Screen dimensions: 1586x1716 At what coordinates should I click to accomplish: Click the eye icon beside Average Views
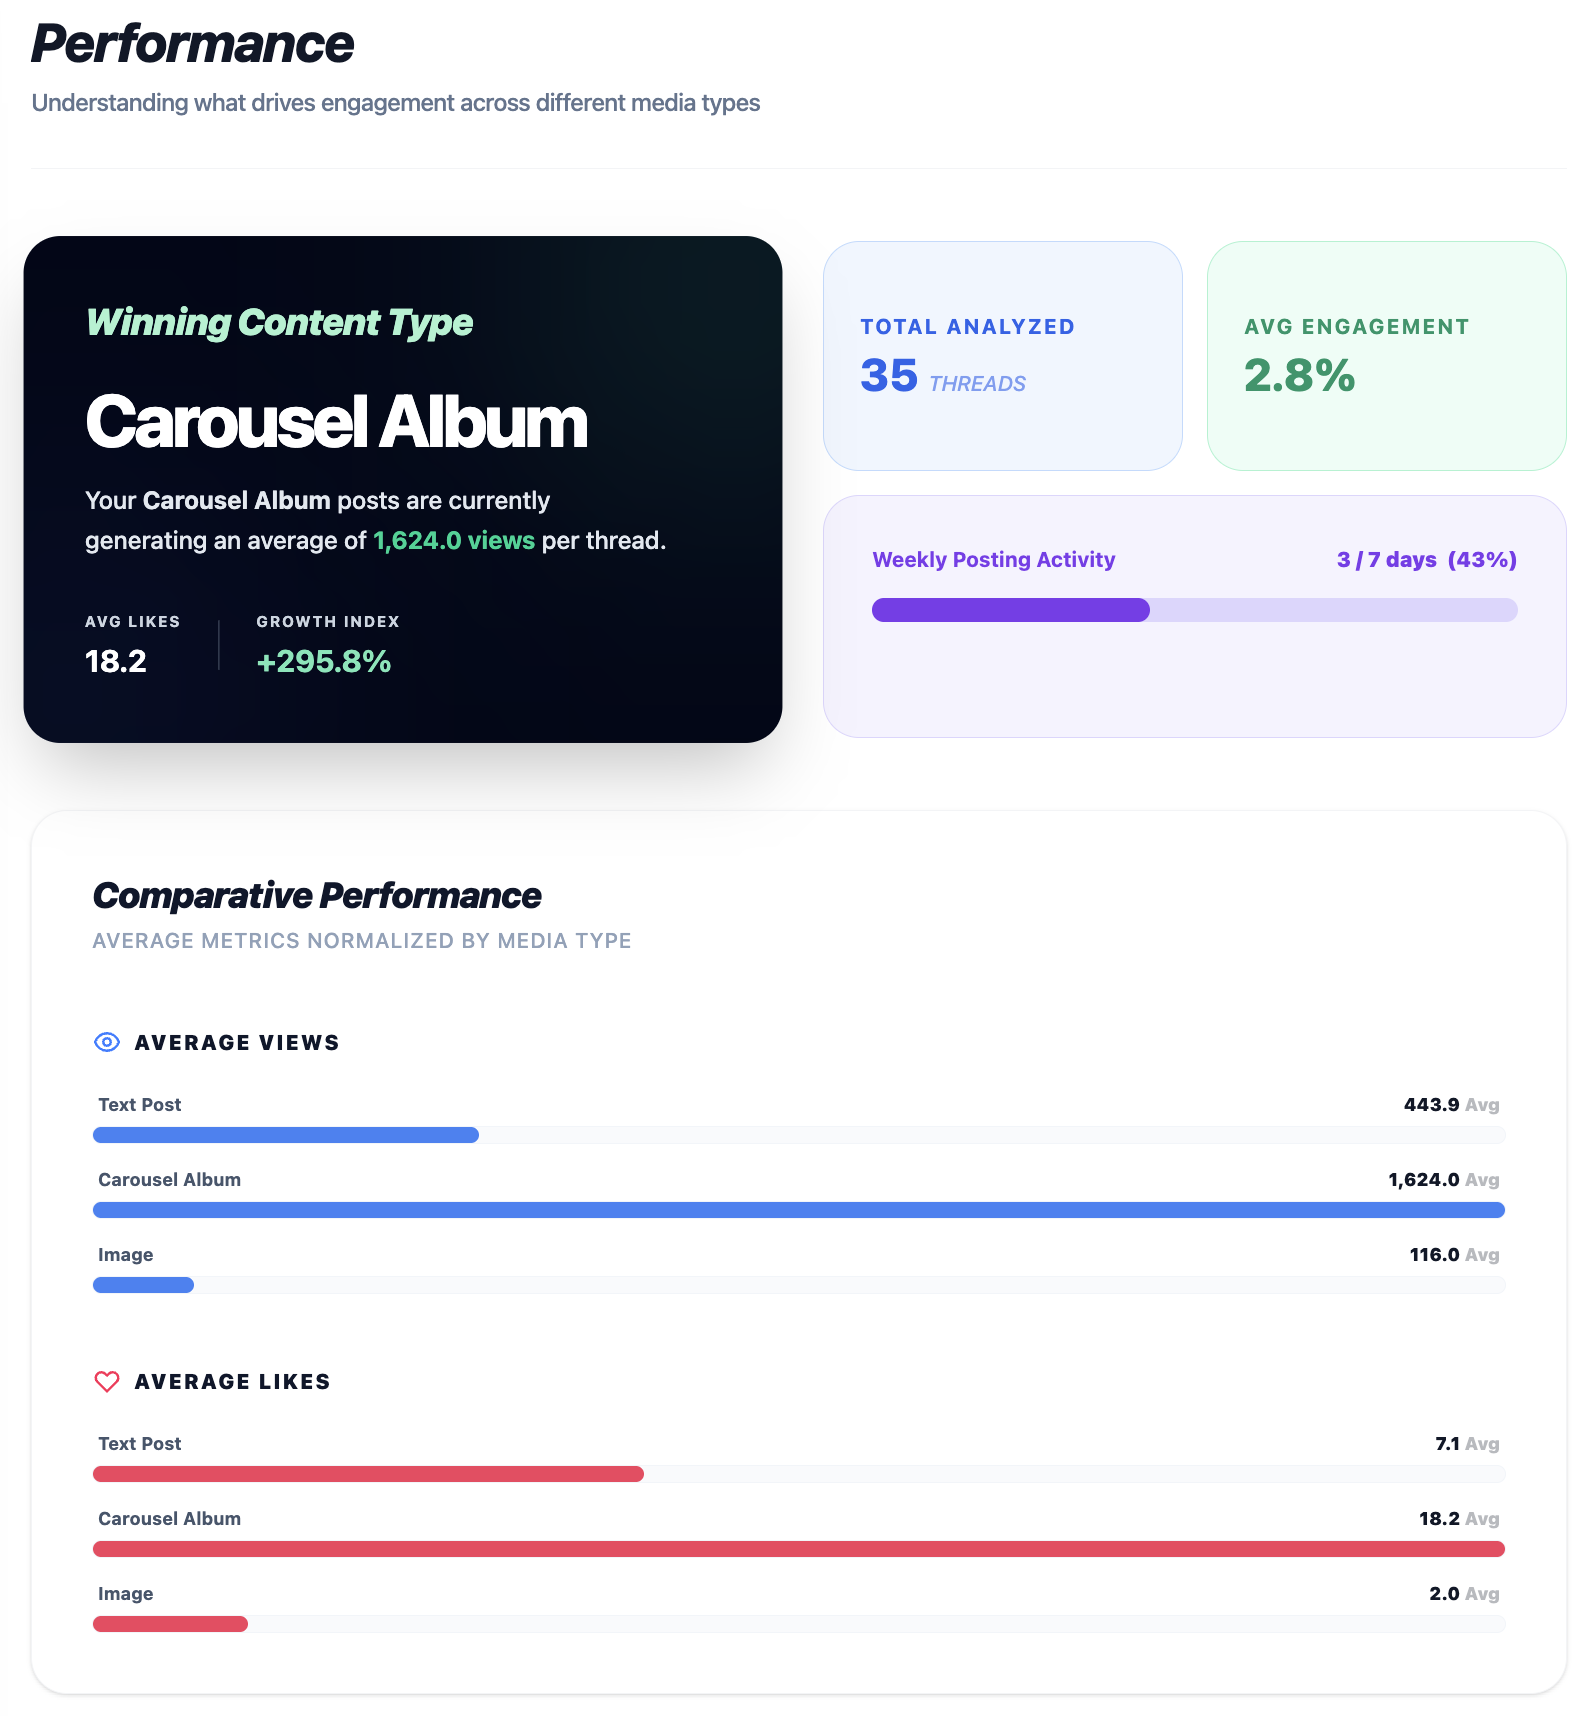pos(106,1042)
